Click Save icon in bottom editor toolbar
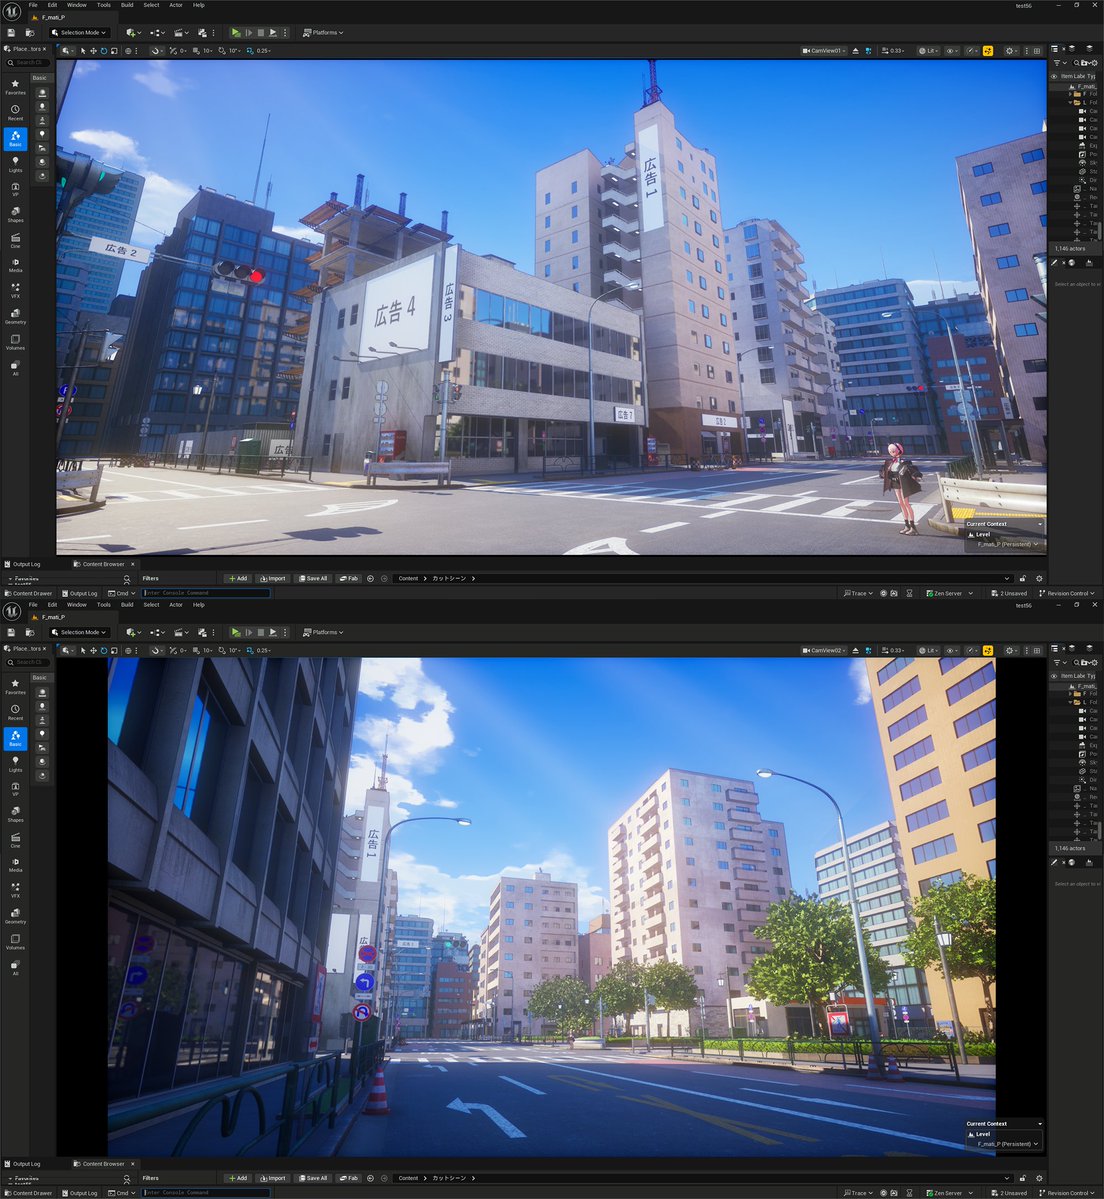This screenshot has height=1199, width=1104. click(11, 632)
